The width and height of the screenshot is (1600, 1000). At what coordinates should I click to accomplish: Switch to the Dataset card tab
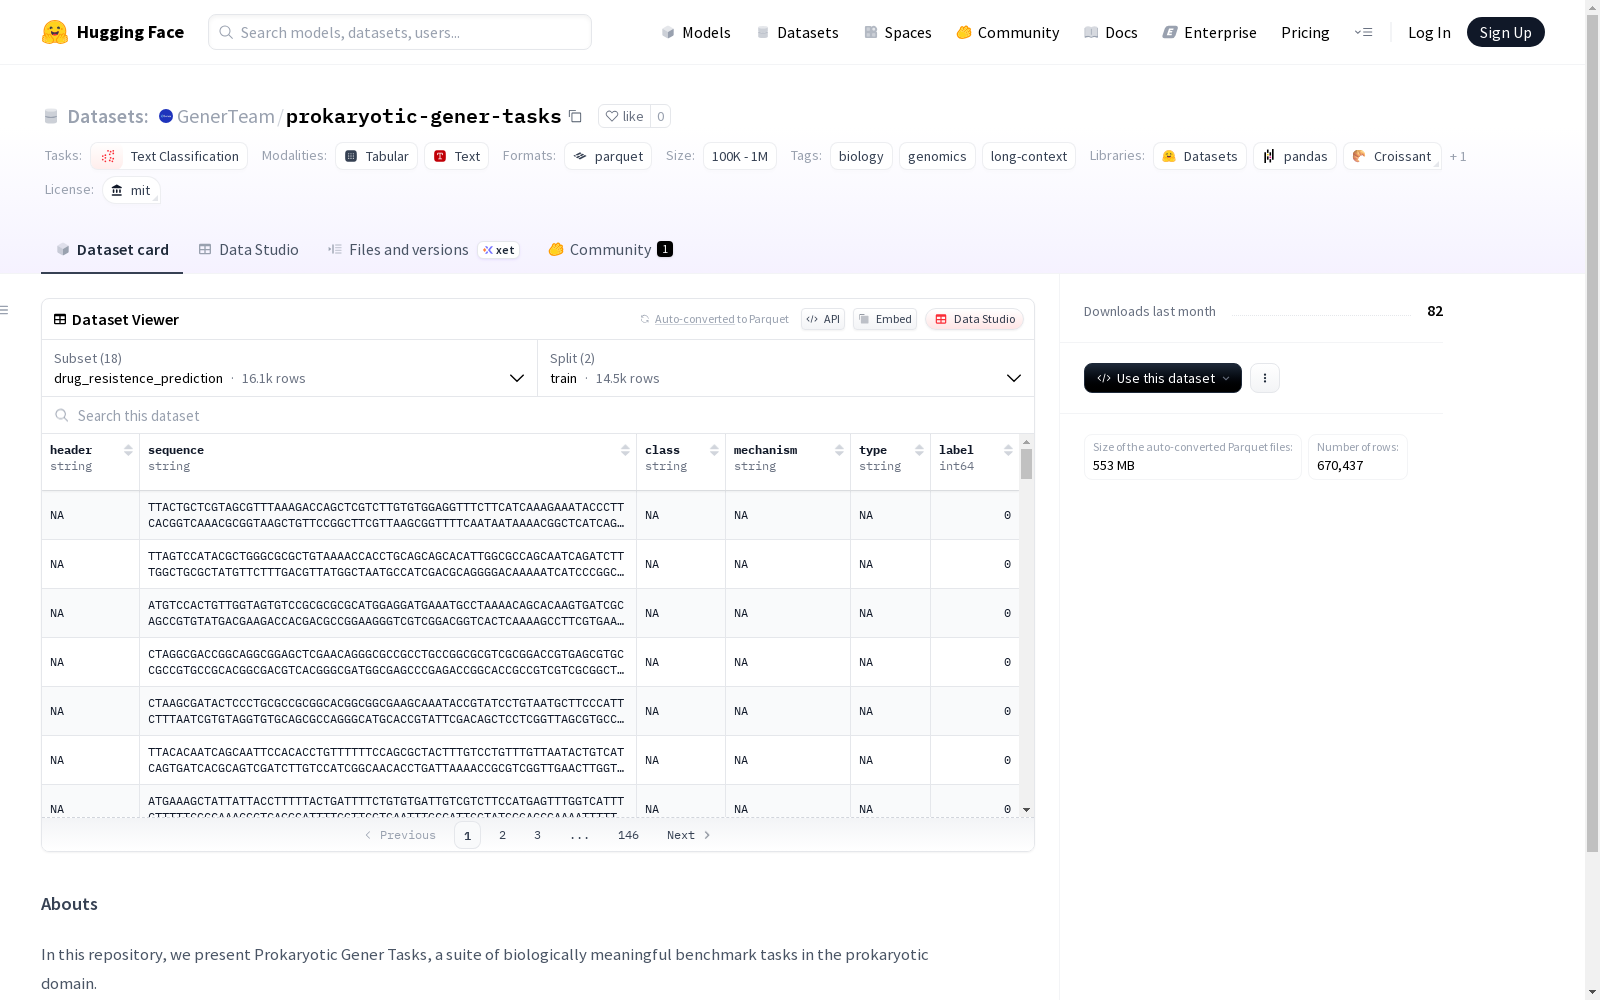pyautogui.click(x=112, y=250)
